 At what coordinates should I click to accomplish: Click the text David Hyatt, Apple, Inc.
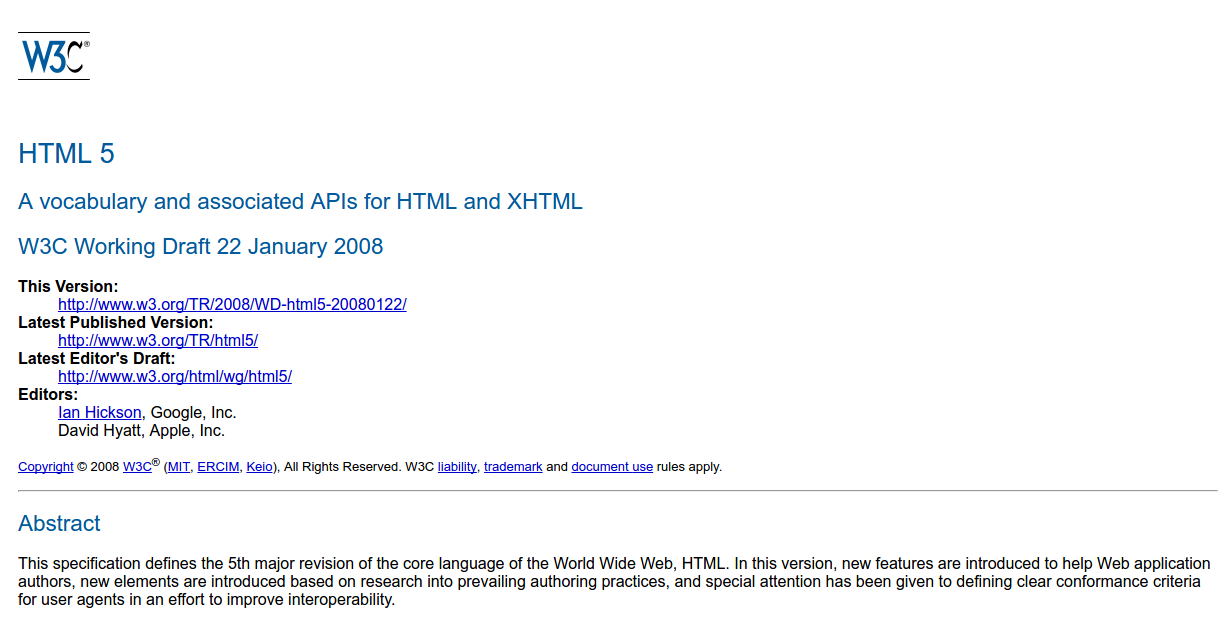coord(141,430)
